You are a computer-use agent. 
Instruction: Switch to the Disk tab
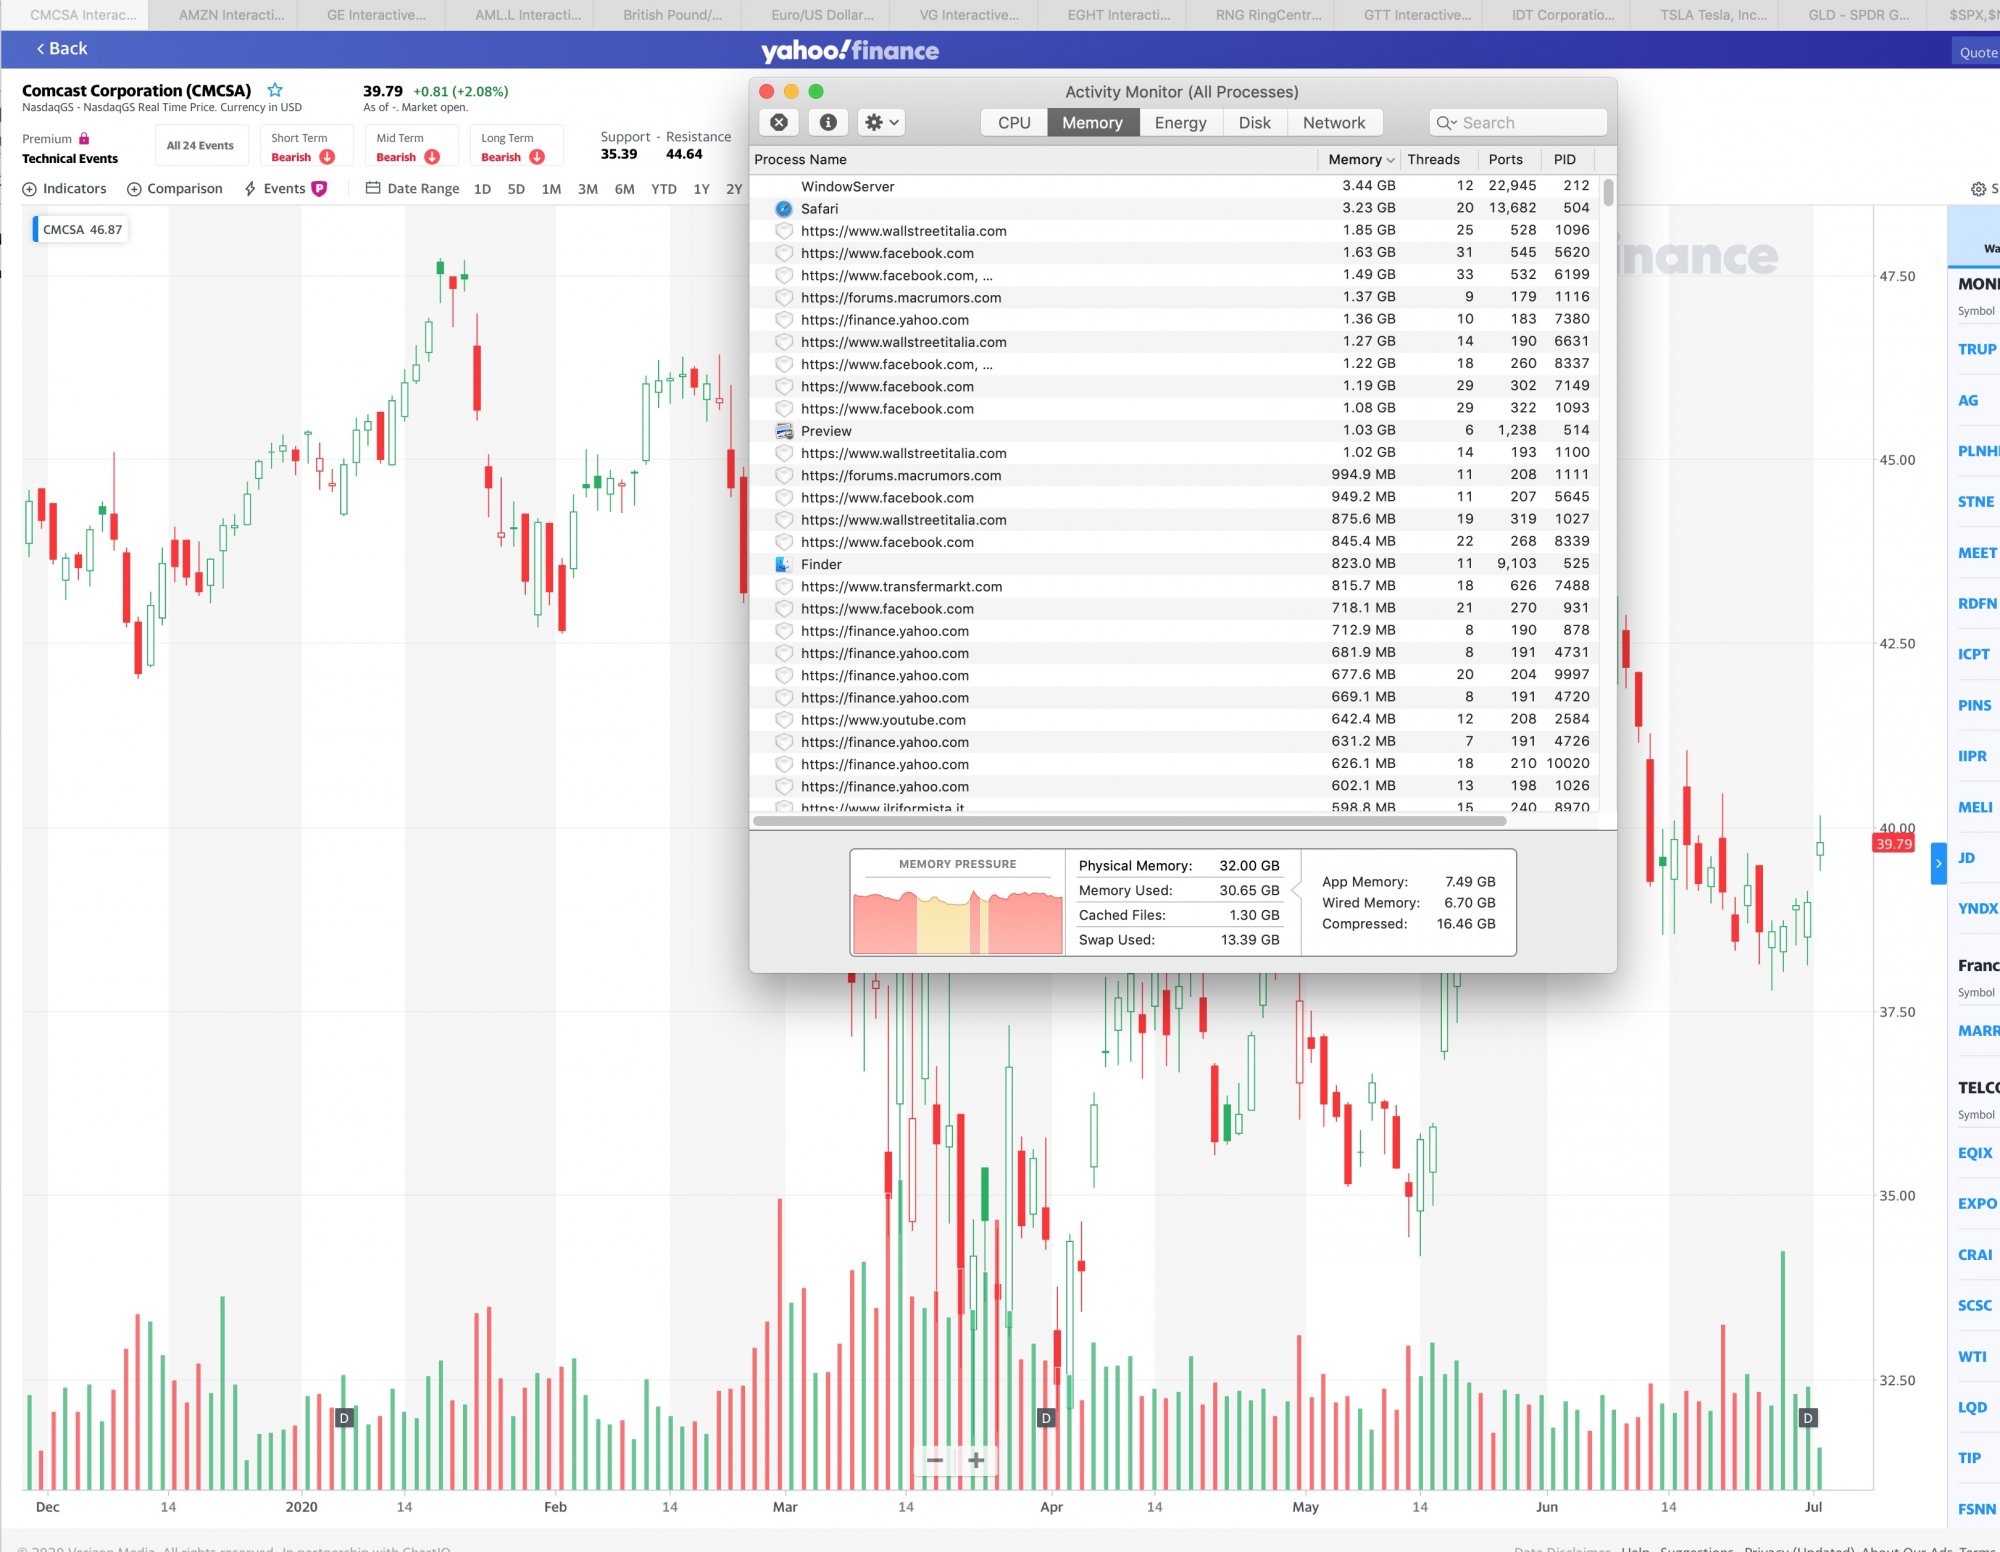[x=1254, y=122]
